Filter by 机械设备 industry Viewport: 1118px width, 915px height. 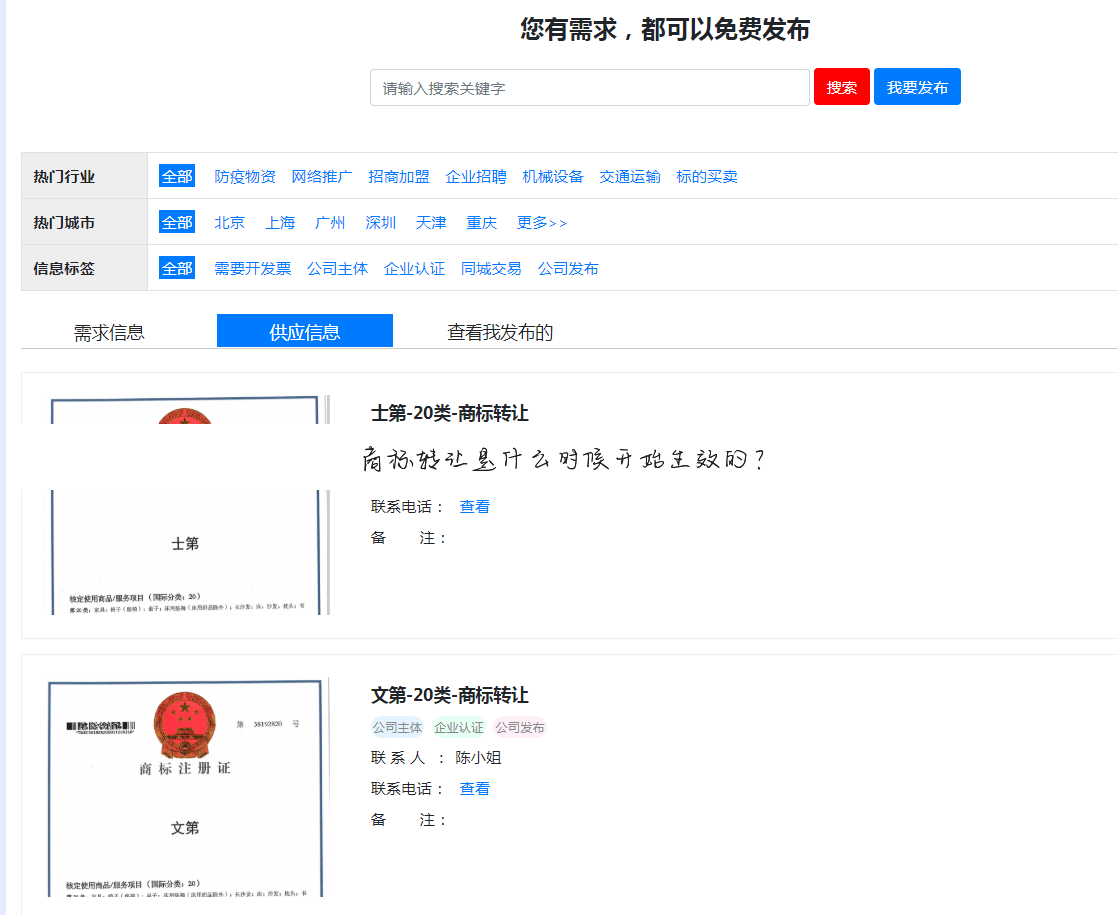click(x=553, y=176)
